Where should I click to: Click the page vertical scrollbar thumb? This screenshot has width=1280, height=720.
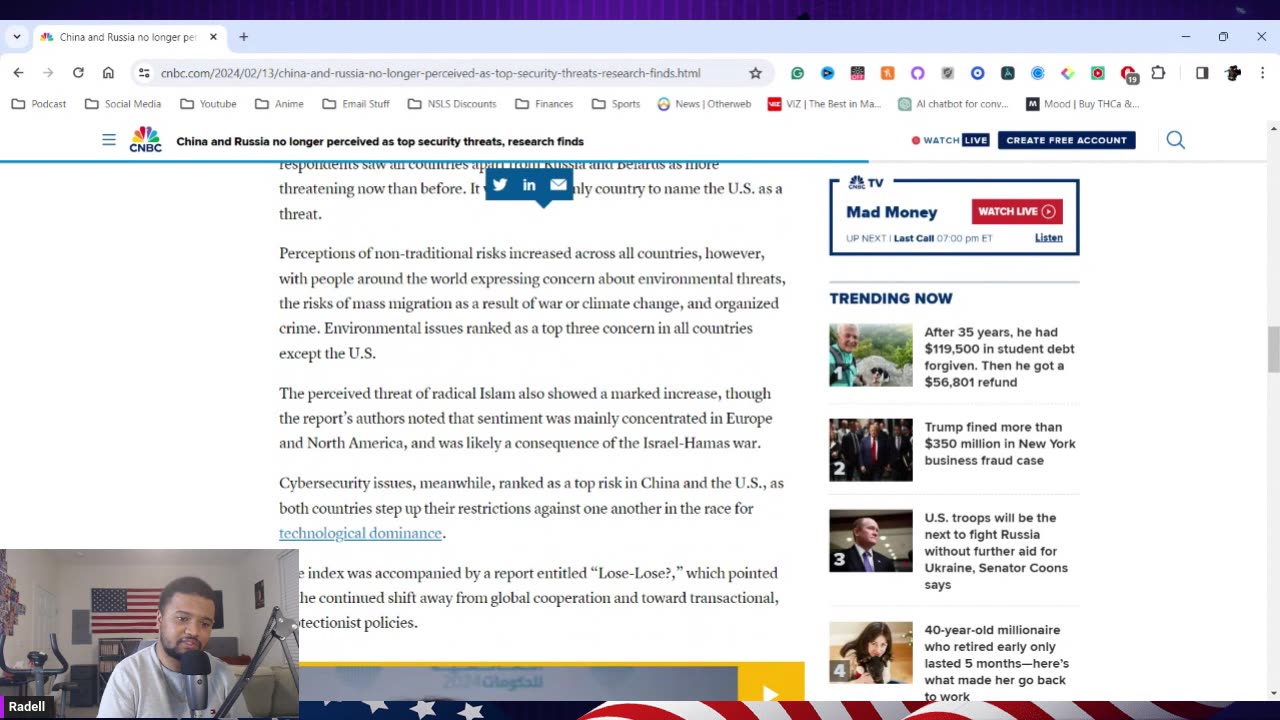tap(1273, 349)
